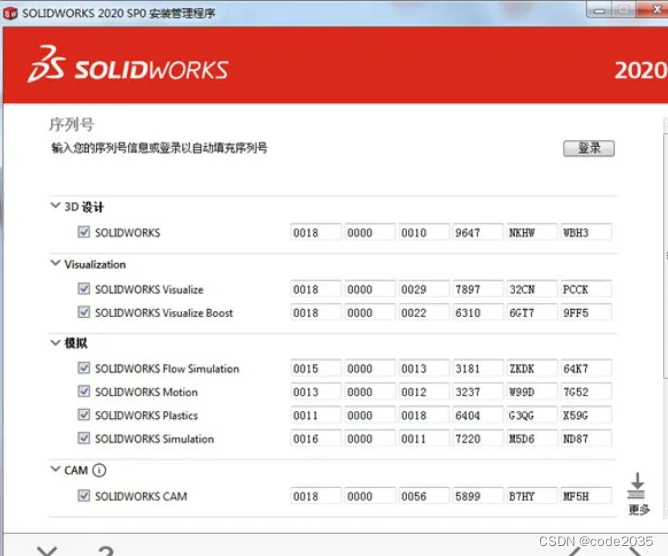Uncheck the SOLIDWORKS CAM checkbox
The image size is (668, 556).
pyautogui.click(x=84, y=496)
